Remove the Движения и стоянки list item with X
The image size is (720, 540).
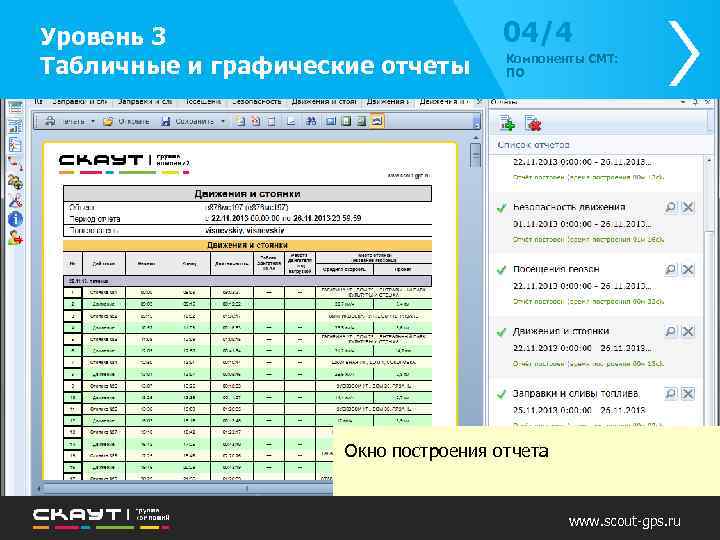click(688, 331)
